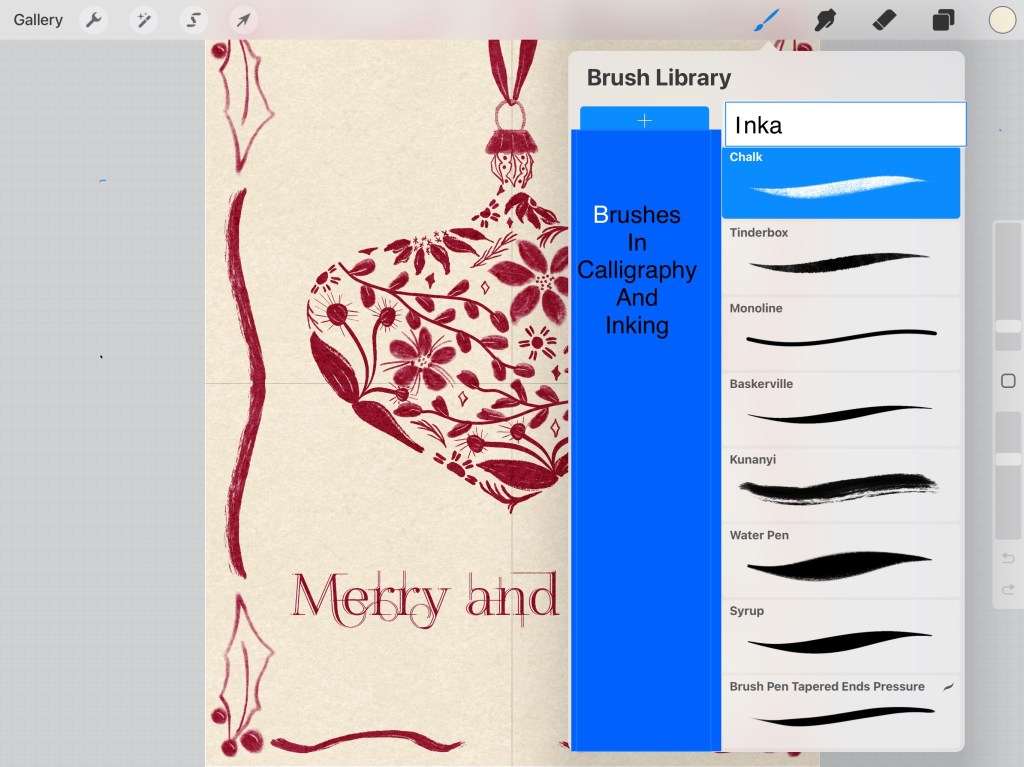Tap the Brush tool icon
Viewport: 1024px width, 767px height.
click(766, 20)
